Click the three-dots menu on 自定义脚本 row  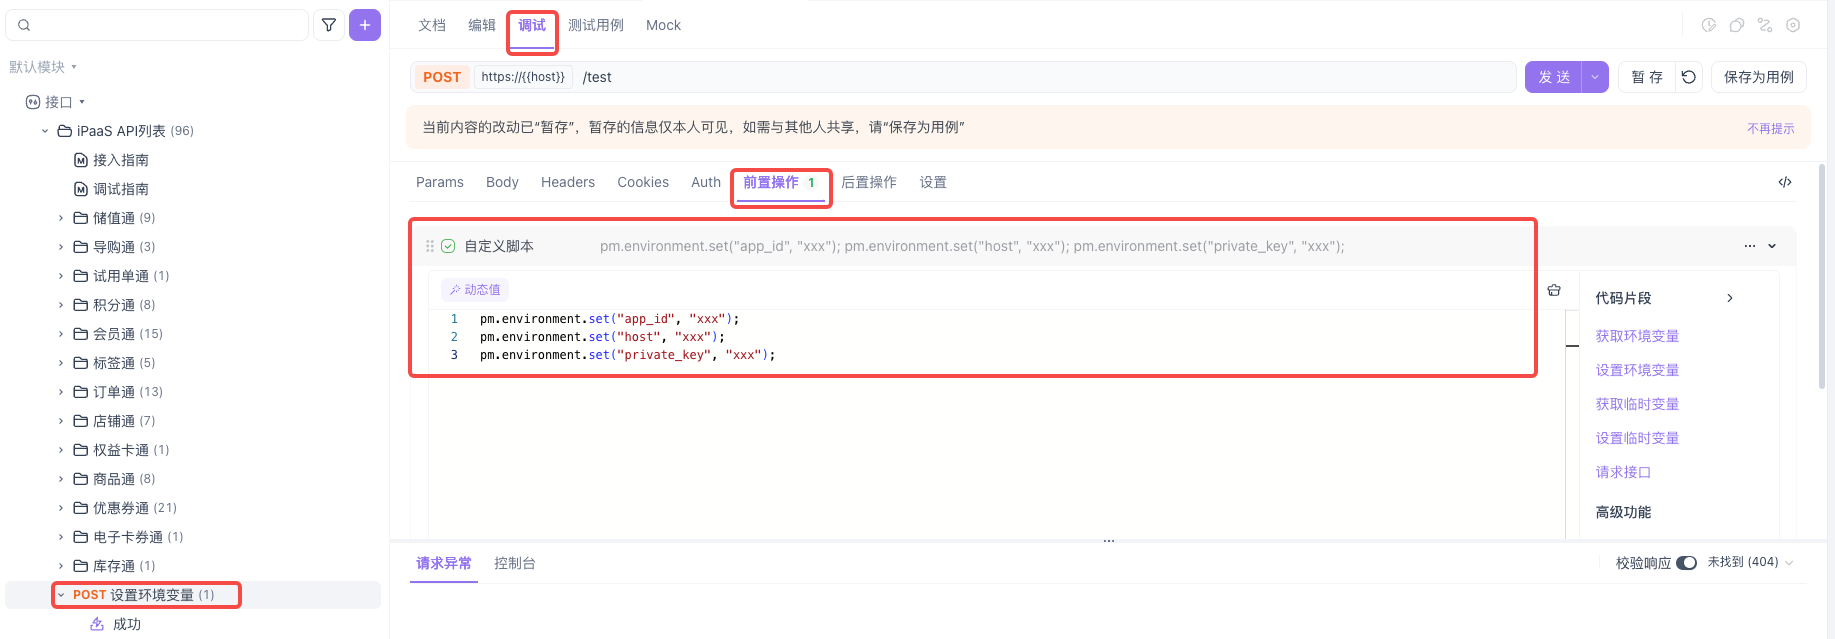[x=1750, y=246]
